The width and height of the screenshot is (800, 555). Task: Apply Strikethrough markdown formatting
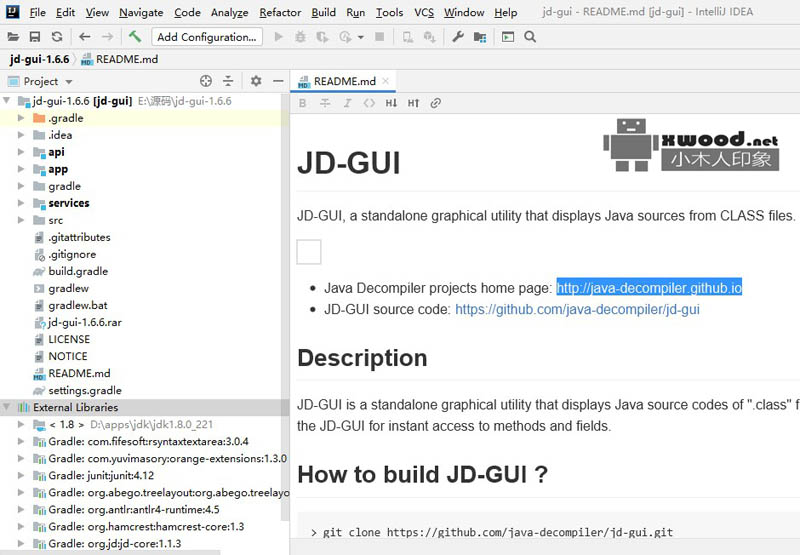point(325,103)
